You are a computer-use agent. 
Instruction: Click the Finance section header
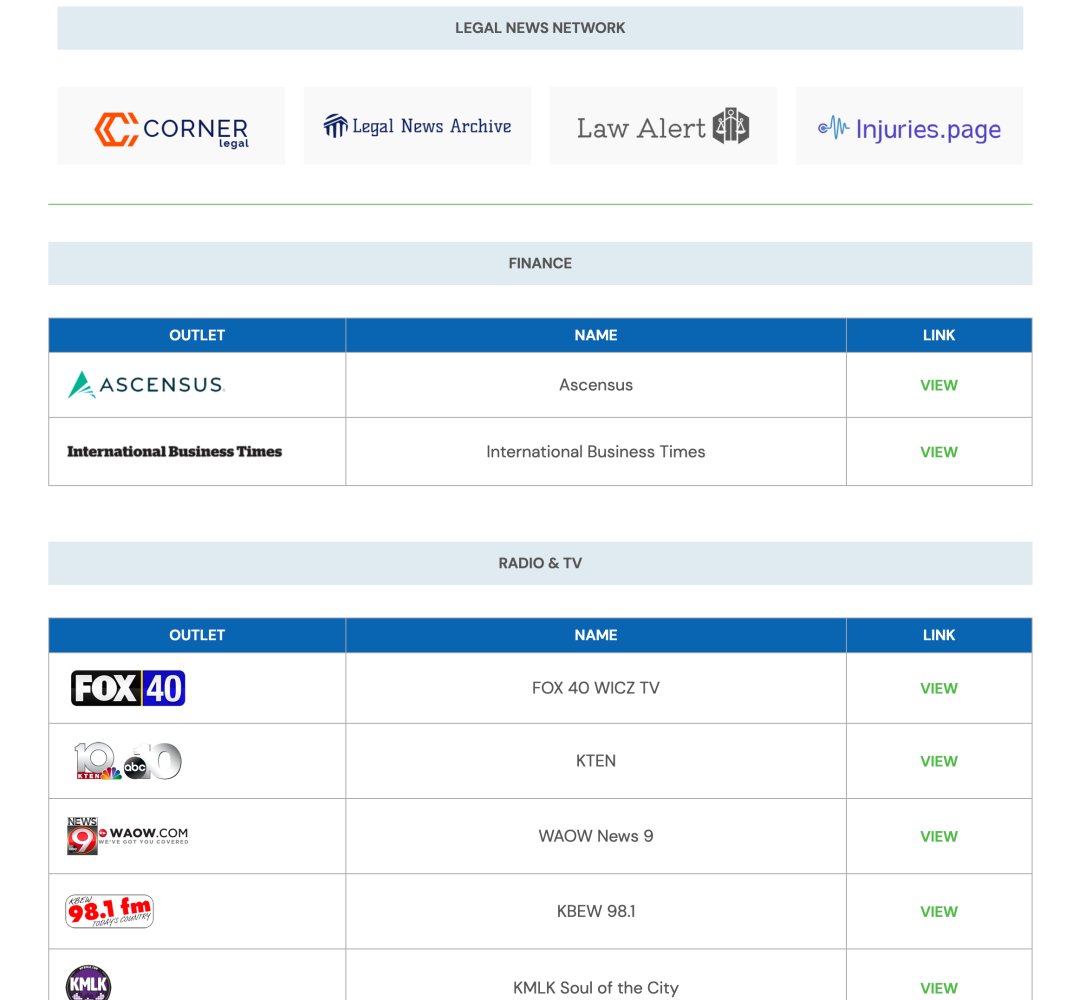pos(540,263)
